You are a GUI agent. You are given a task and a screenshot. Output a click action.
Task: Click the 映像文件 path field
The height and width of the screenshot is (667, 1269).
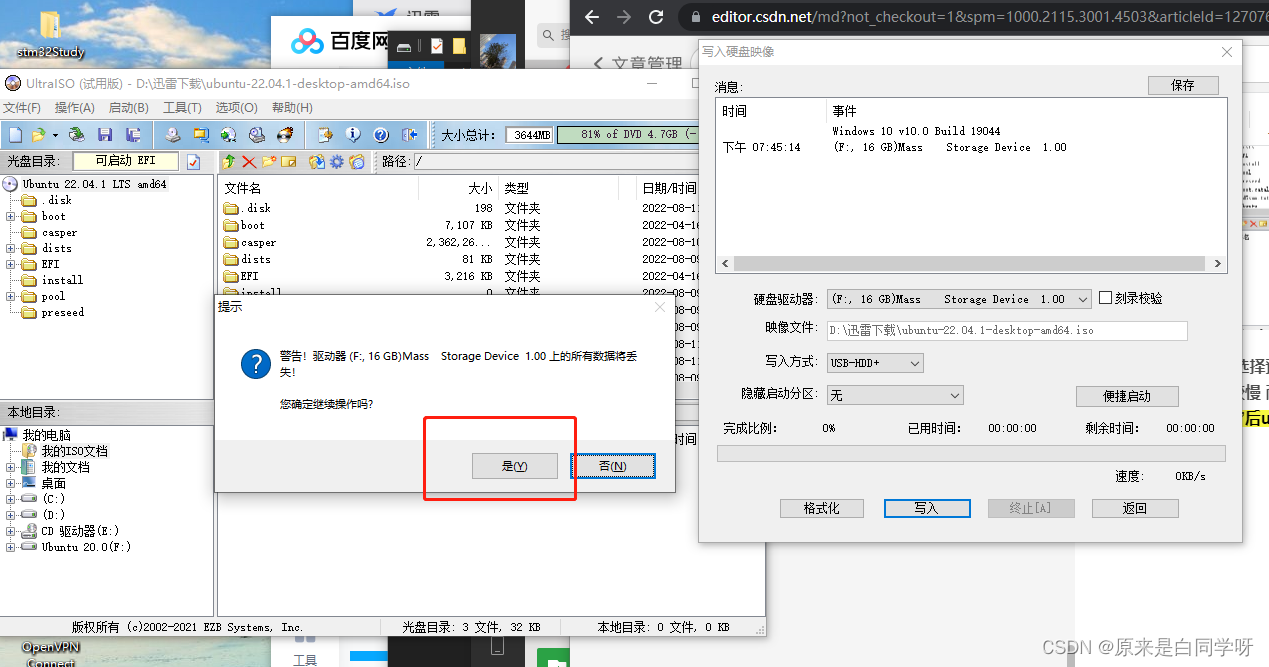pyautogui.click(x=1007, y=330)
